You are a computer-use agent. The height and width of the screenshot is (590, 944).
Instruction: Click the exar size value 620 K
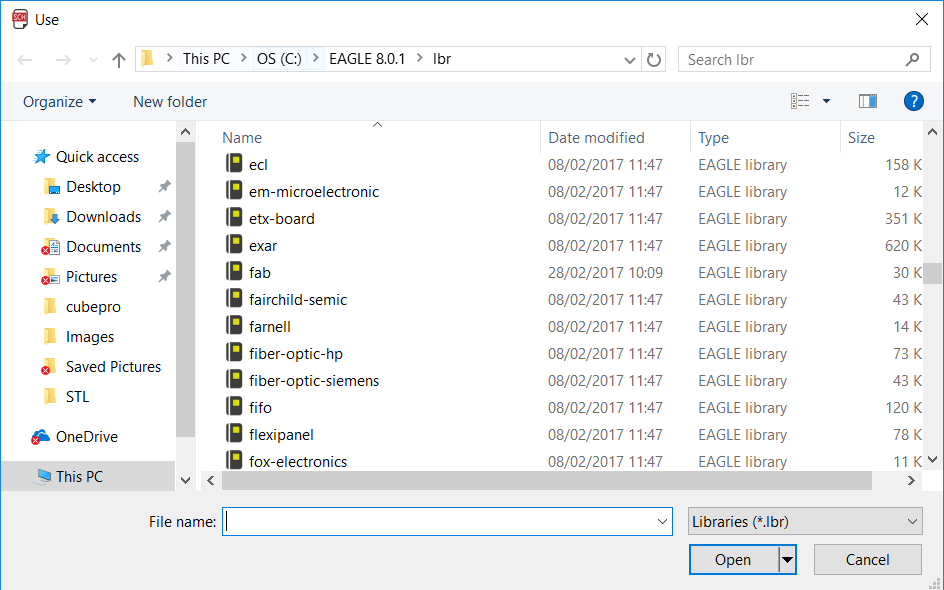903,246
